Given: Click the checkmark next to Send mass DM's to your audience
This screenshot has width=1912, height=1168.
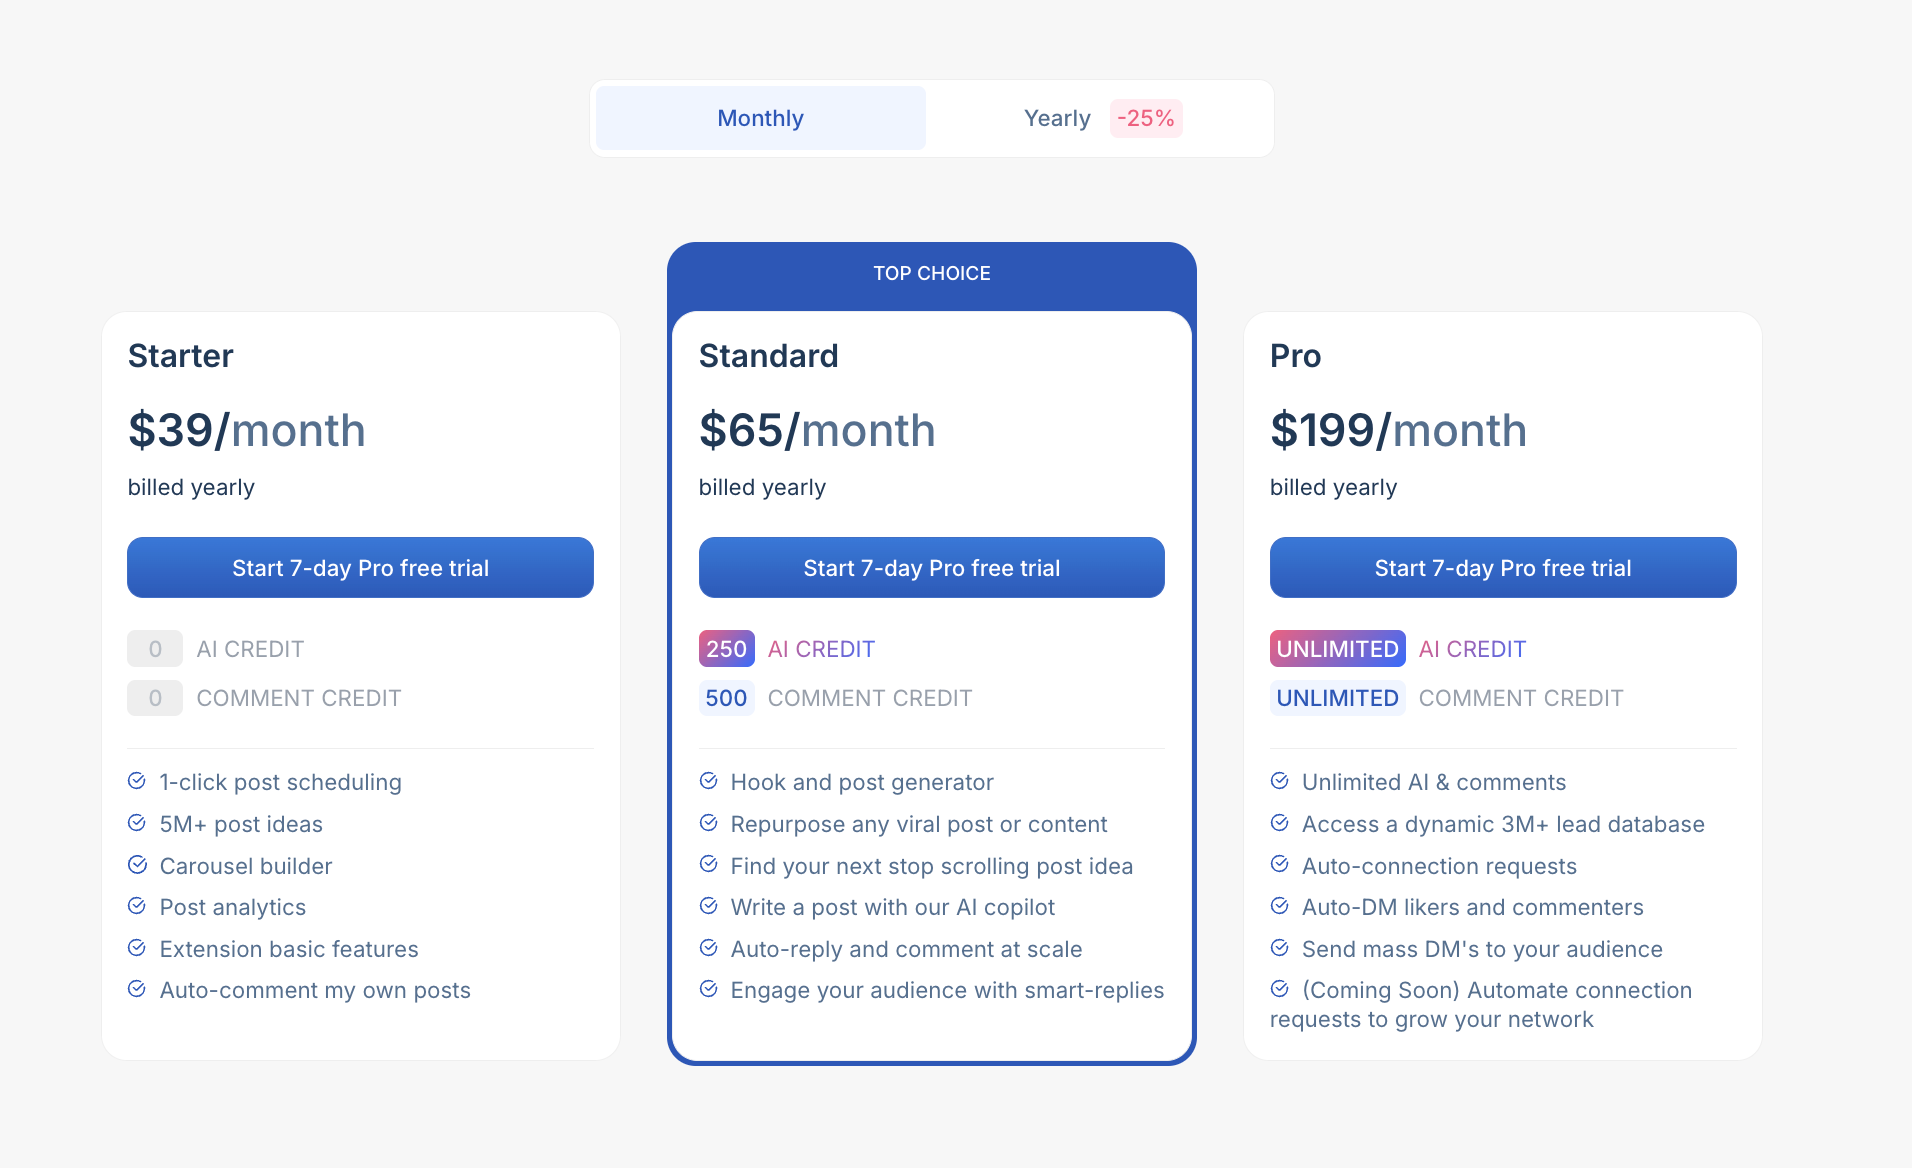Looking at the screenshot, I should (x=1280, y=948).
